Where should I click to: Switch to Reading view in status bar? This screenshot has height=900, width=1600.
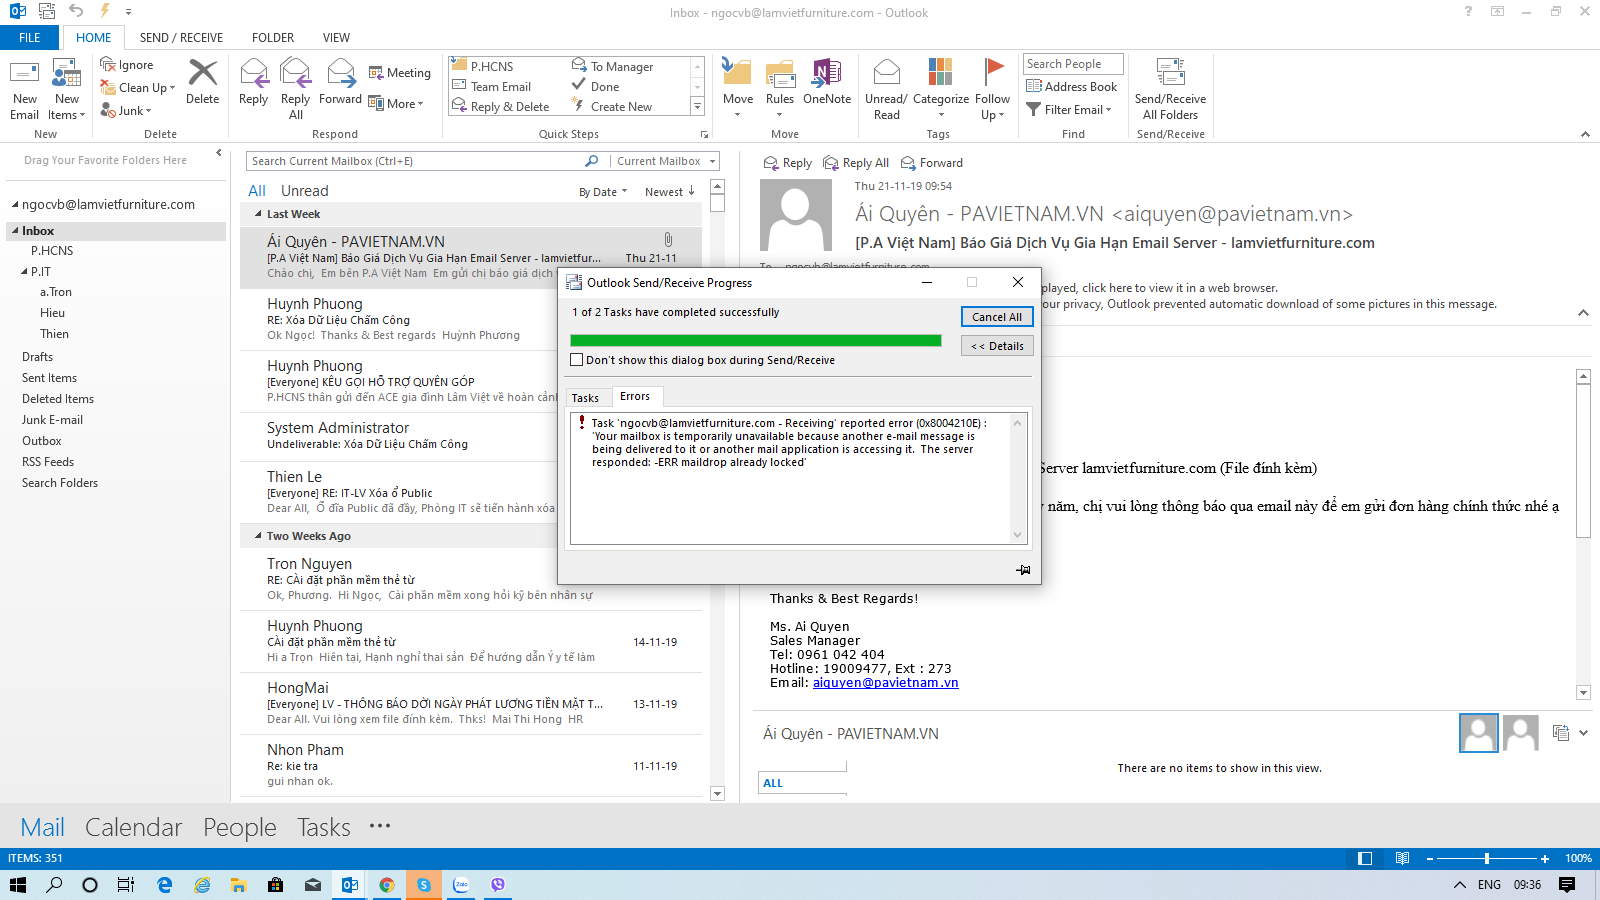click(x=1403, y=858)
